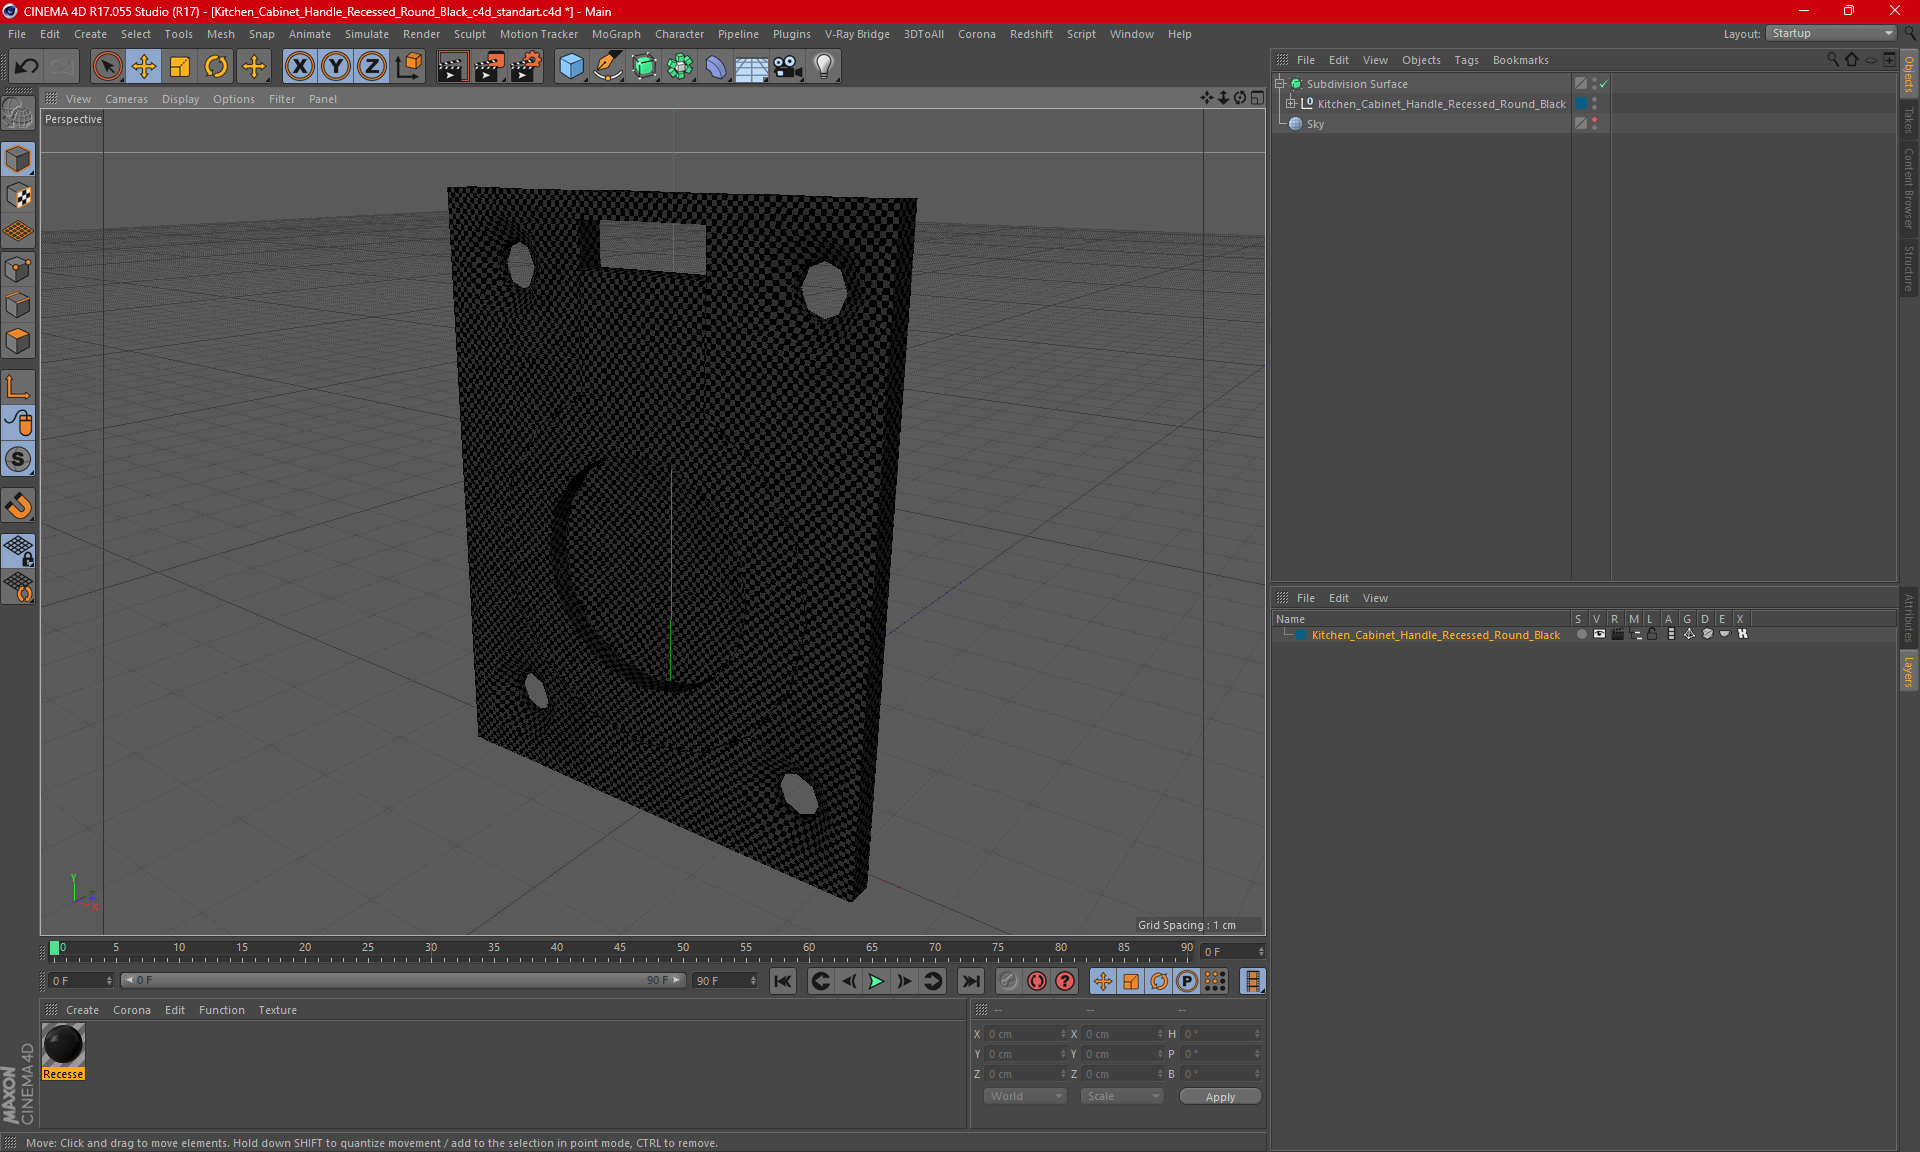Click the preview range slider bar
1920x1152 pixels.
click(403, 980)
